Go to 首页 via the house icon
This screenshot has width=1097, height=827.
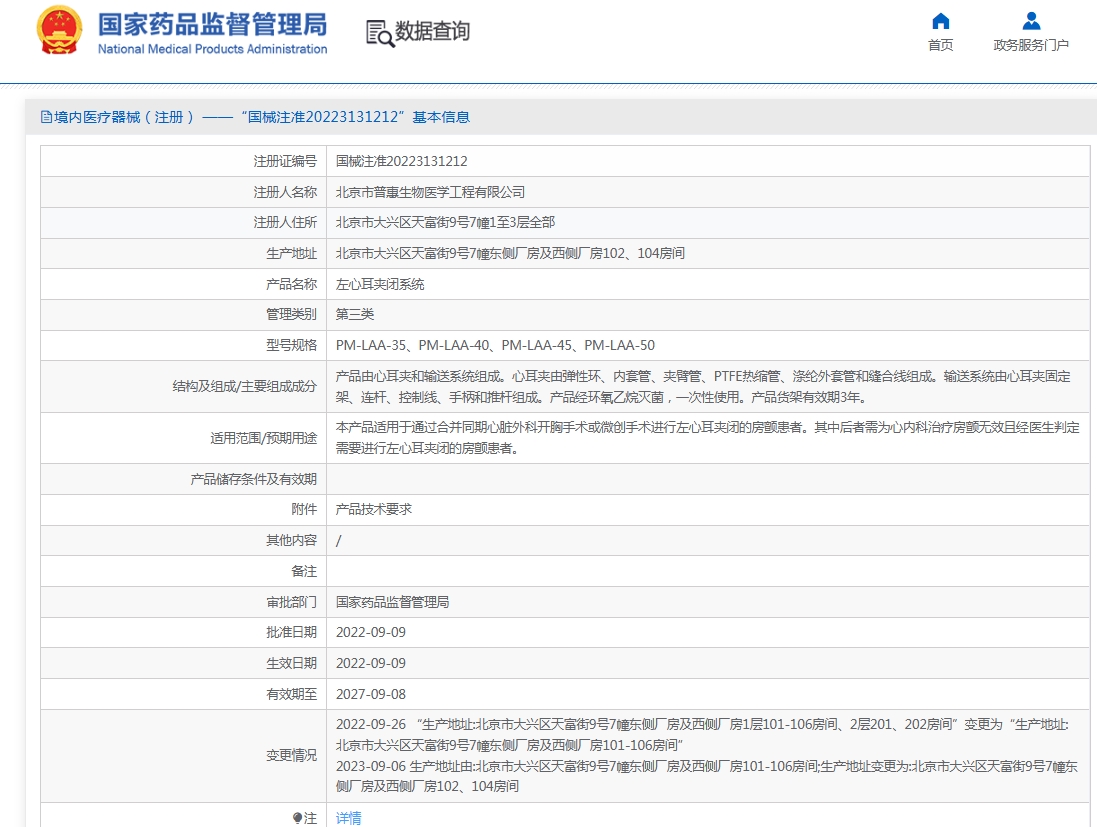click(x=941, y=21)
